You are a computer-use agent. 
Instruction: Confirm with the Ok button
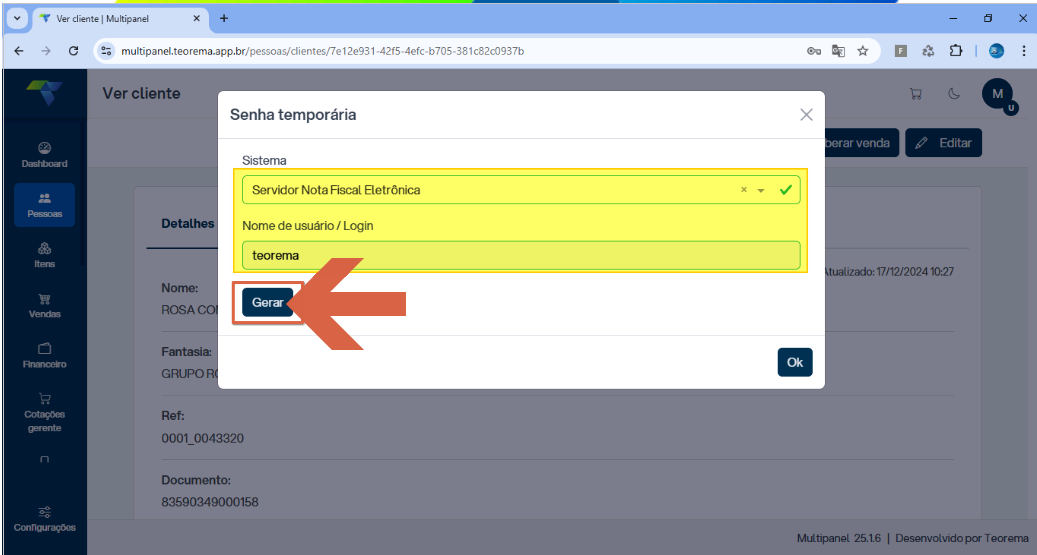tap(795, 363)
